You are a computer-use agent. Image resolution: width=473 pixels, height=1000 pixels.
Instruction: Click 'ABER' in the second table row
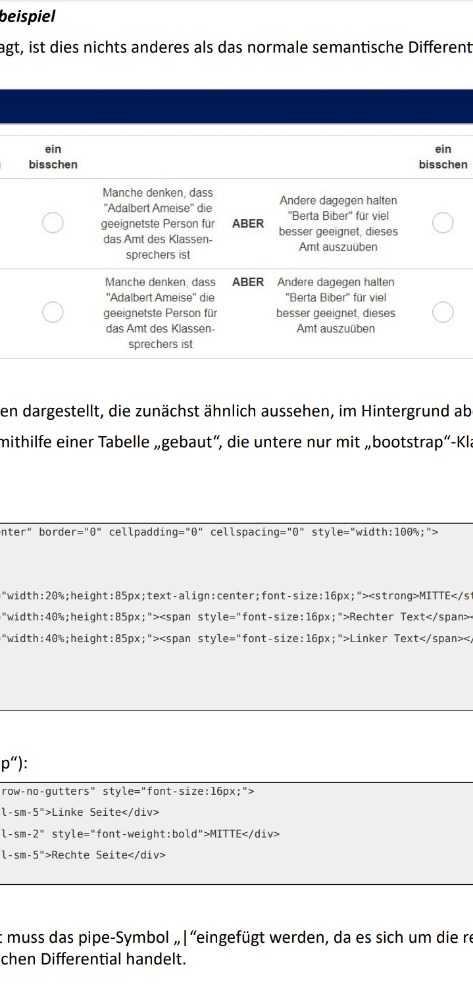click(248, 282)
